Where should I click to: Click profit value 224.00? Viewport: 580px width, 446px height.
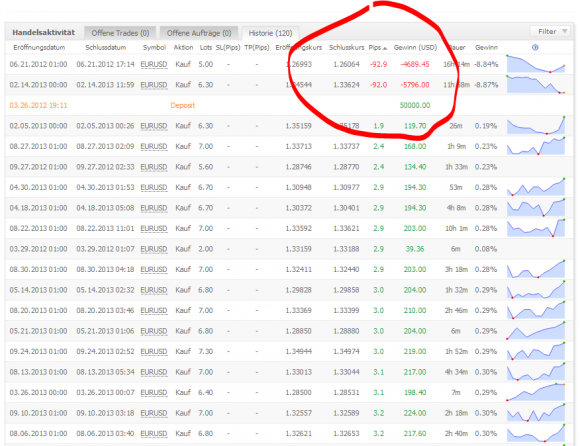415,413
